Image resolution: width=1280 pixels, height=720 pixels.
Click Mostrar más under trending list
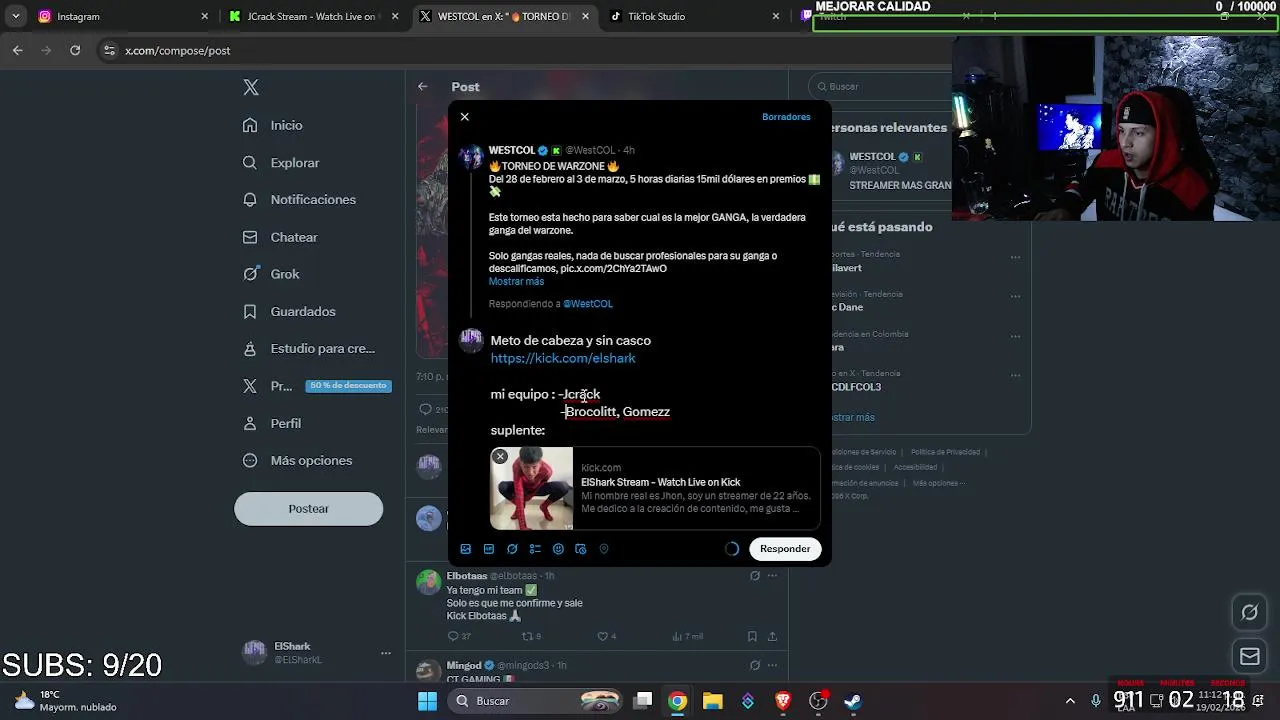(x=852, y=417)
